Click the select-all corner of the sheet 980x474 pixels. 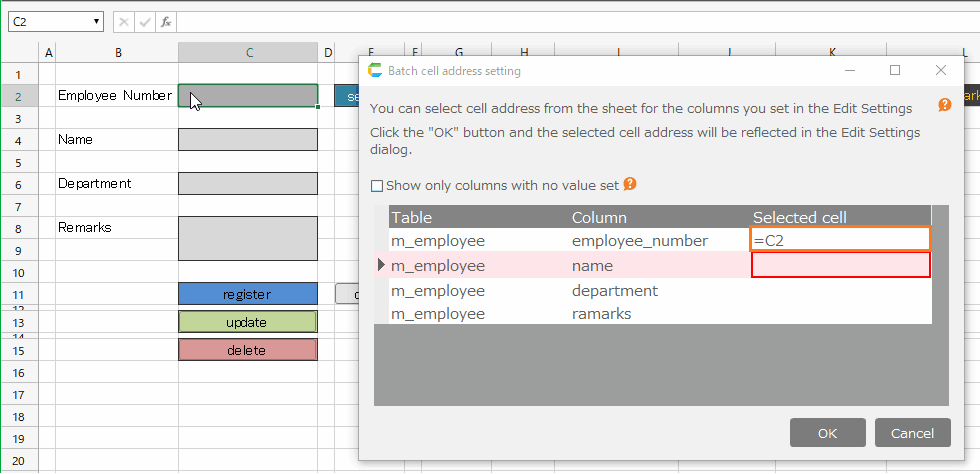pyautogui.click(x=21, y=53)
